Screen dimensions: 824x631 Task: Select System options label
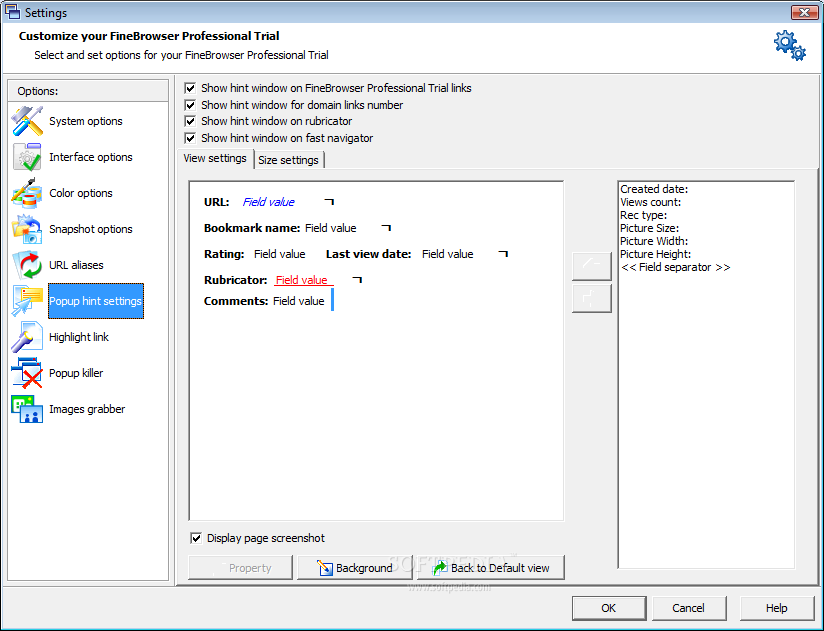click(x=86, y=121)
